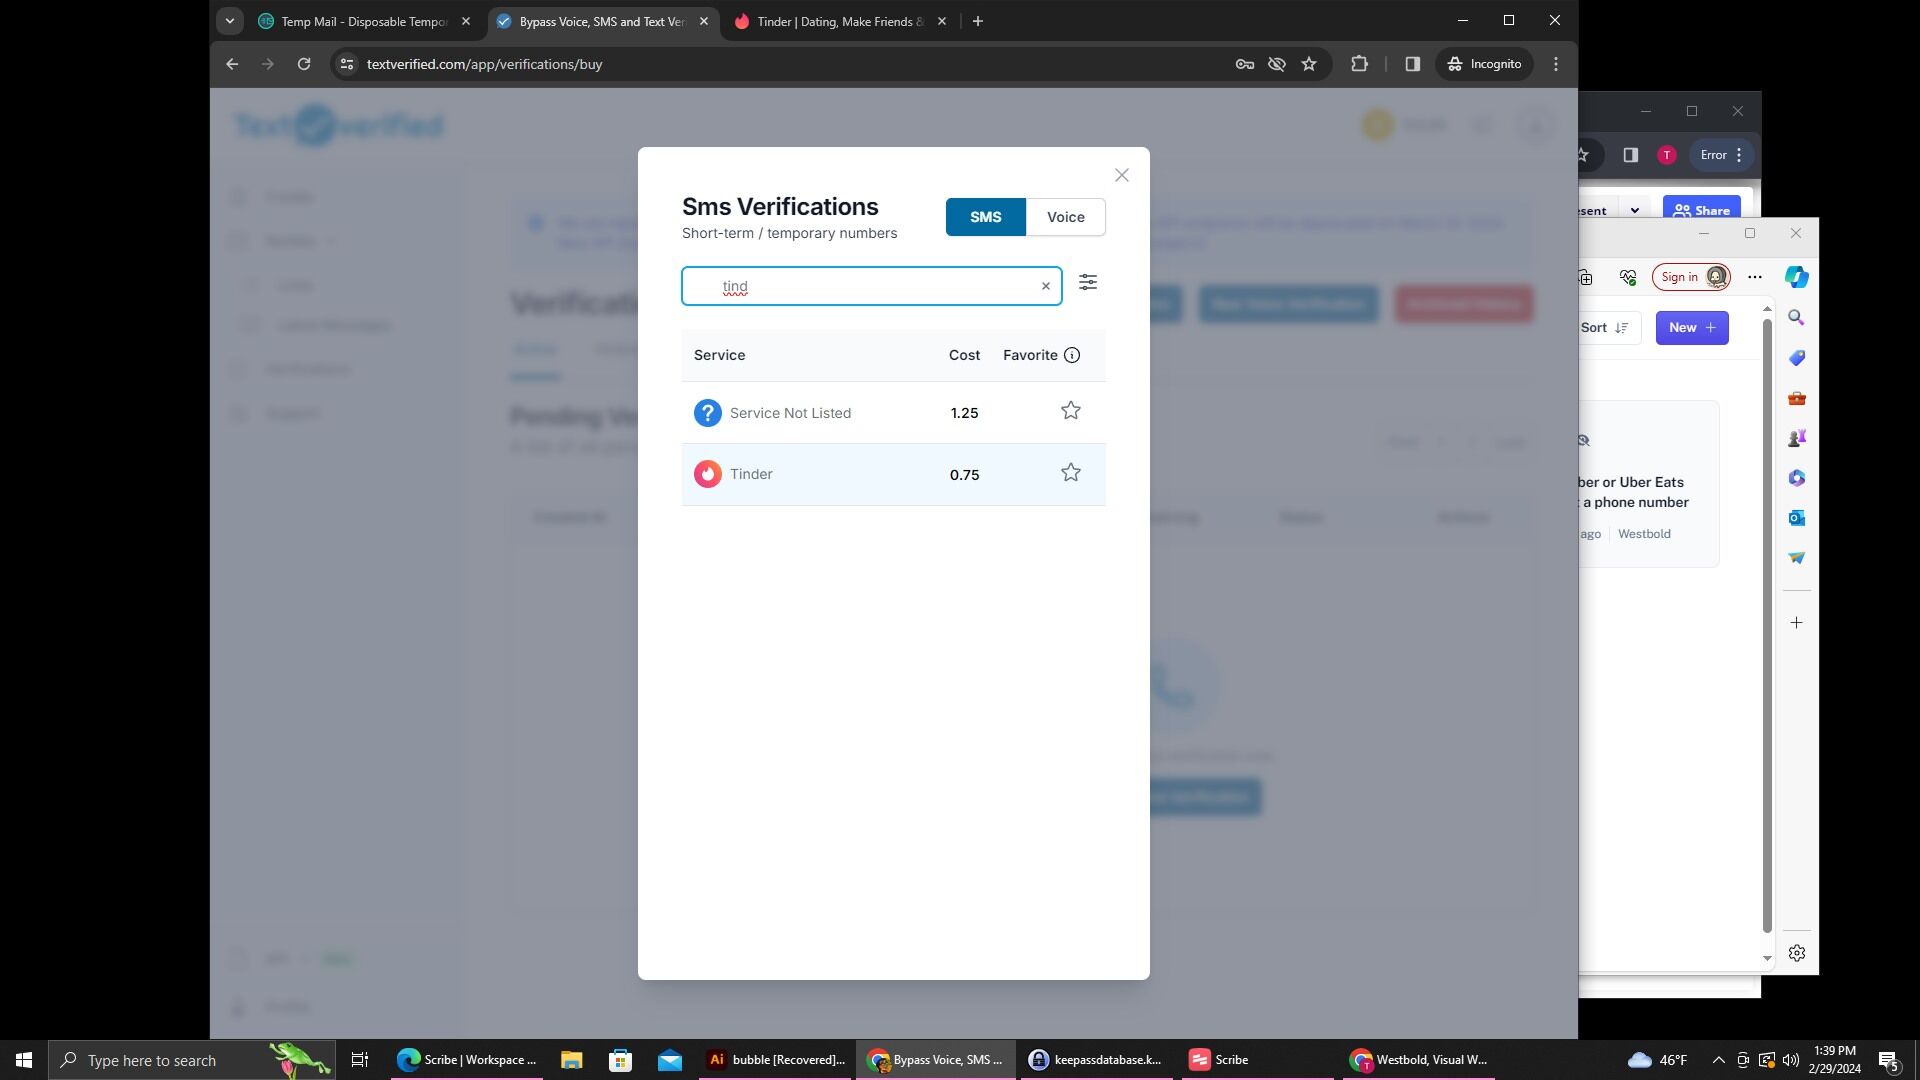Clear the 'tind' search text
The width and height of the screenshot is (1920, 1080).
1046,286
